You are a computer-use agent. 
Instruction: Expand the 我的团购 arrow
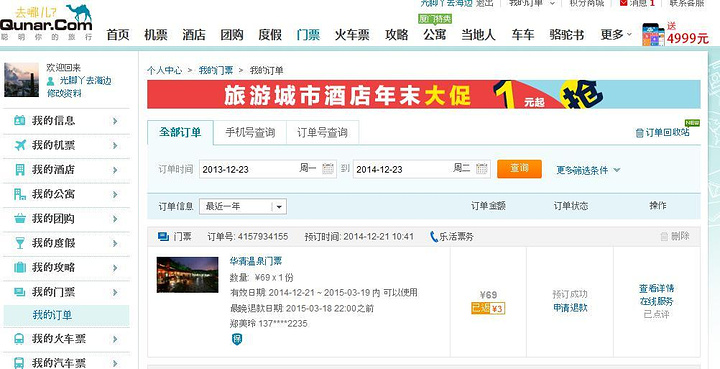click(115, 219)
